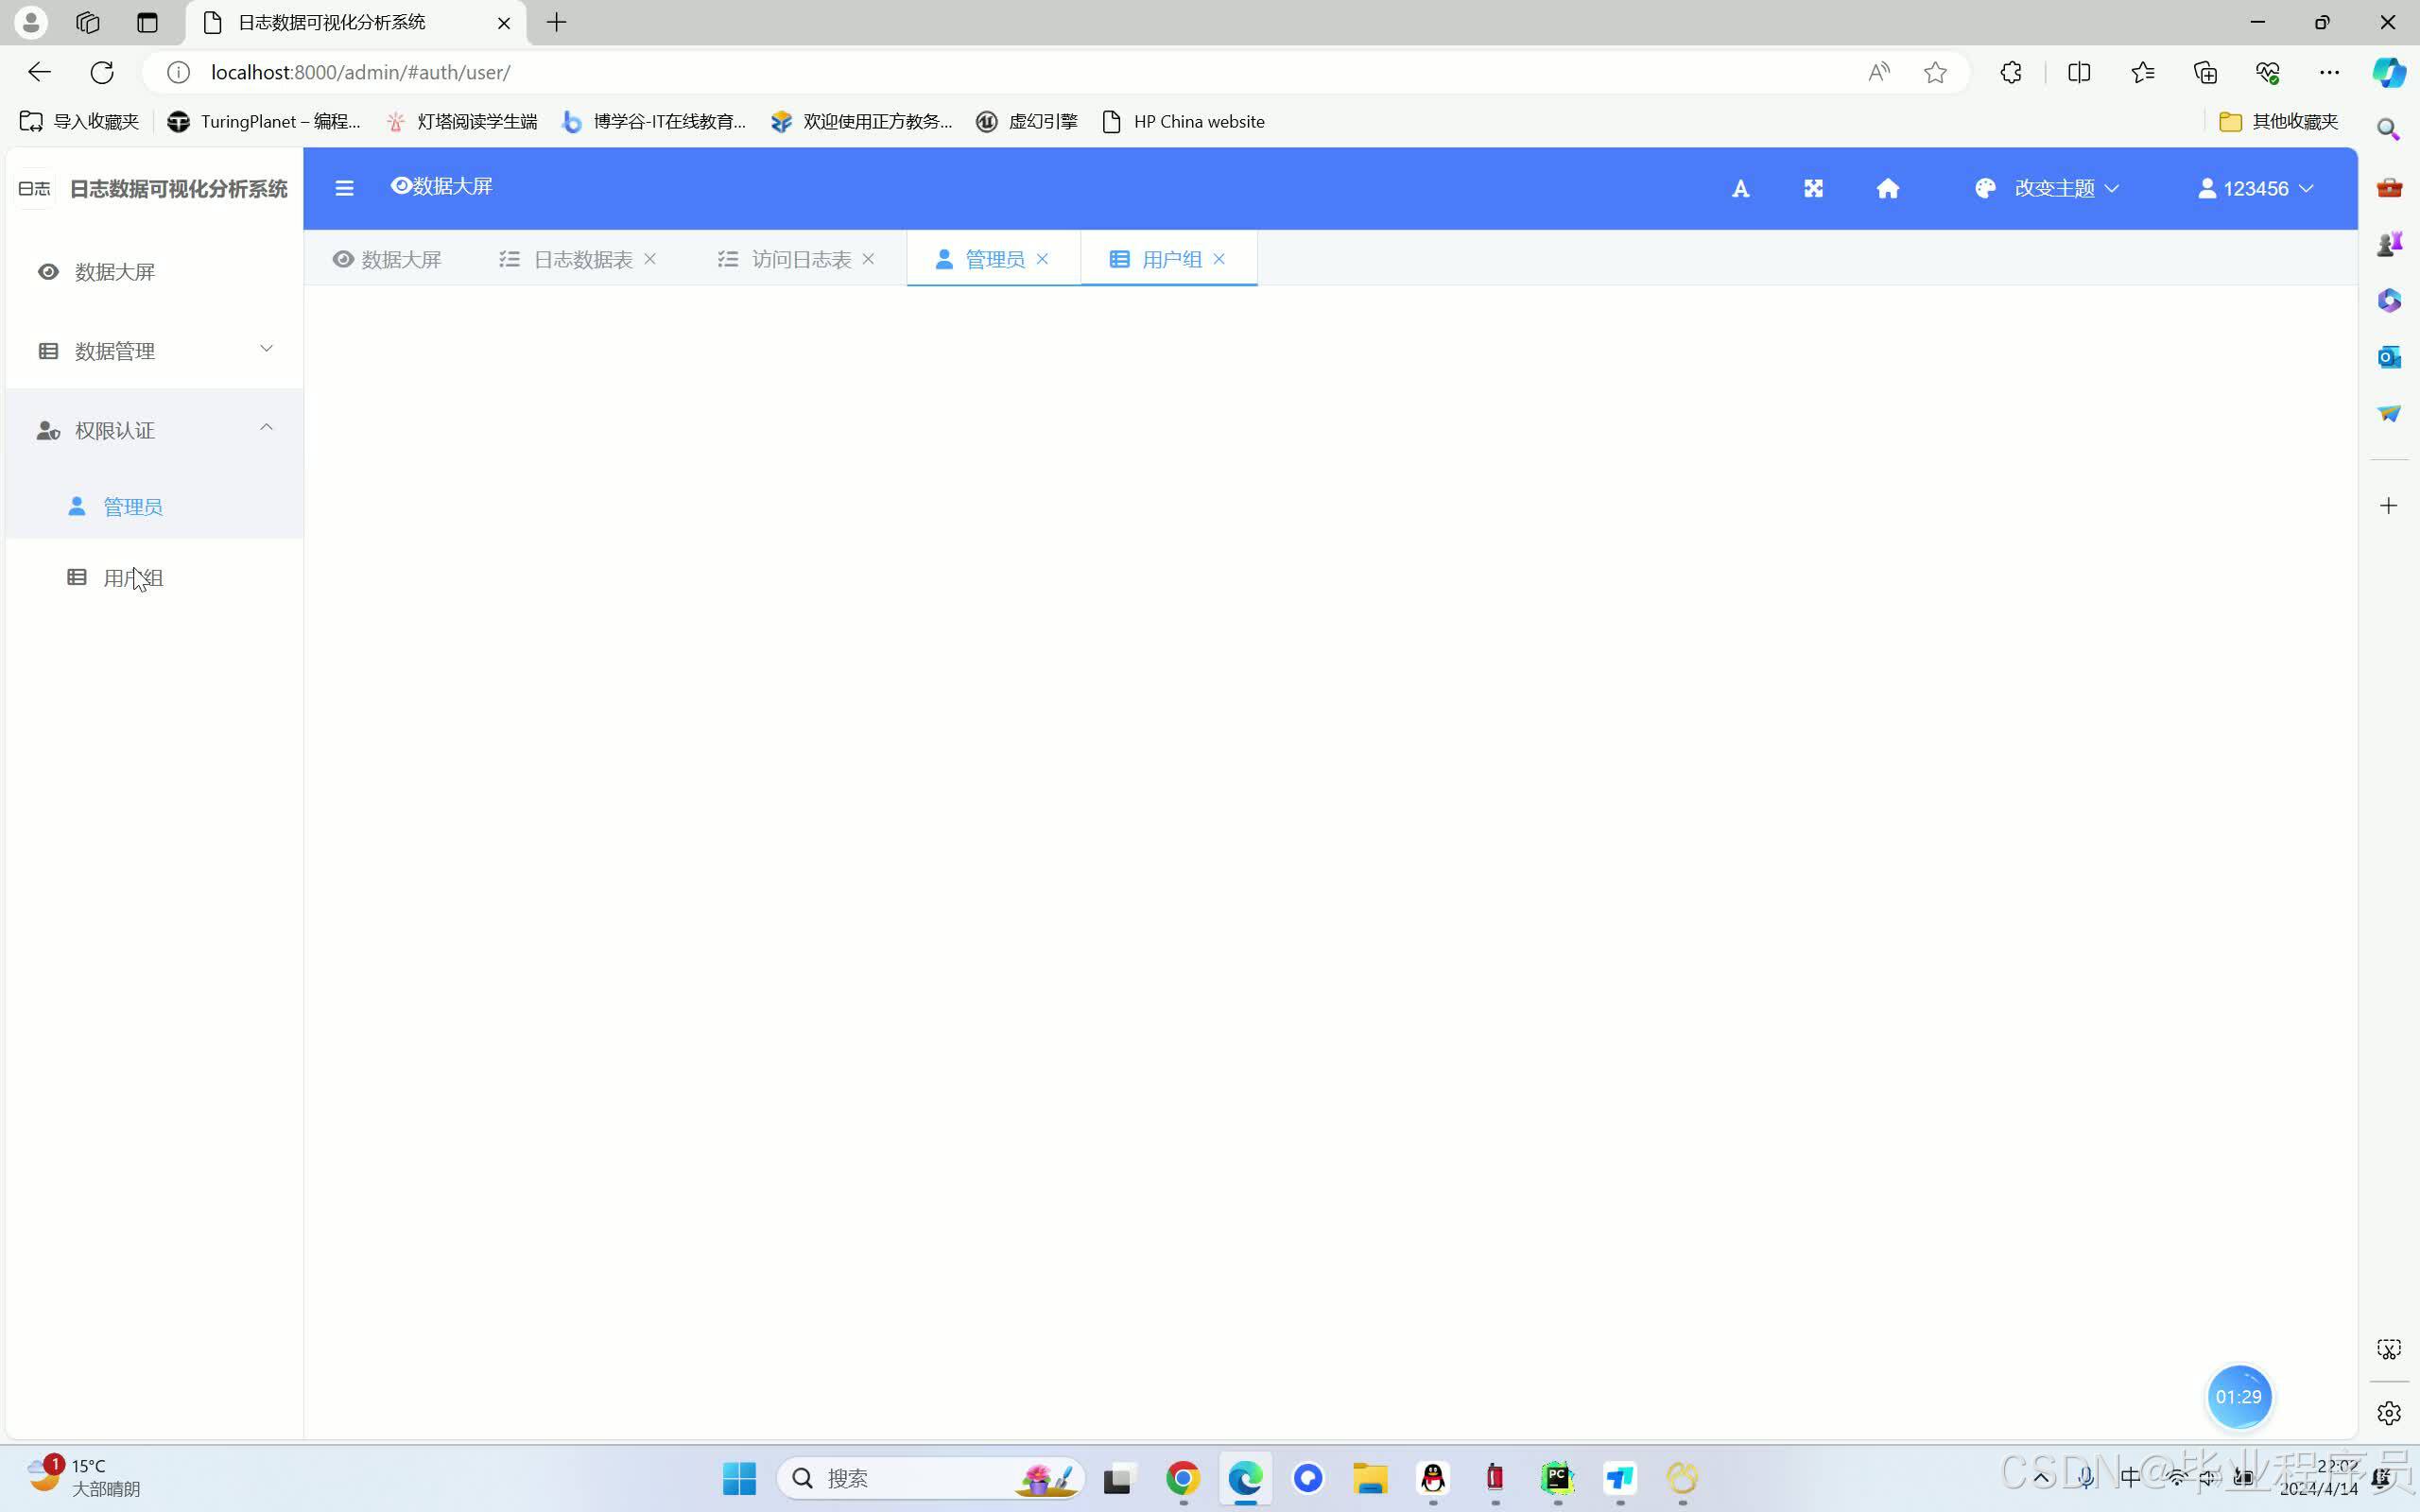Open the 123456 user dropdown

click(x=2255, y=188)
